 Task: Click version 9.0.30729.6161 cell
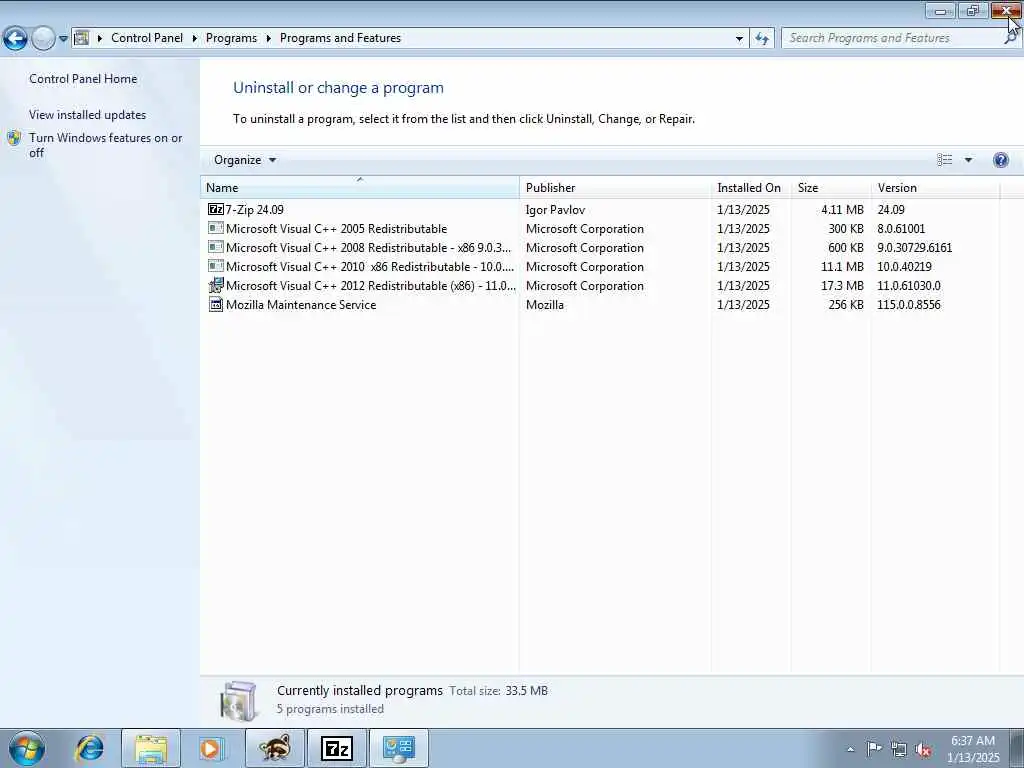(x=914, y=248)
